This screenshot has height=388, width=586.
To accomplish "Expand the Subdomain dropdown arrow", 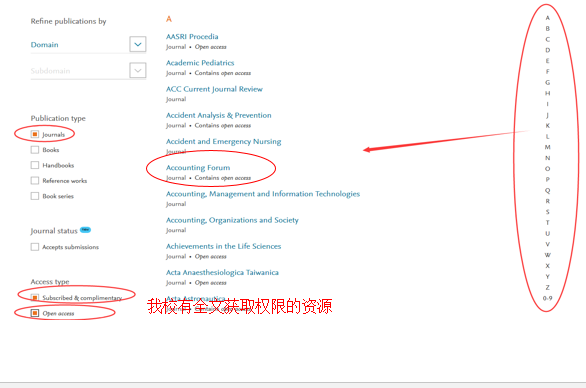I will [x=138, y=70].
